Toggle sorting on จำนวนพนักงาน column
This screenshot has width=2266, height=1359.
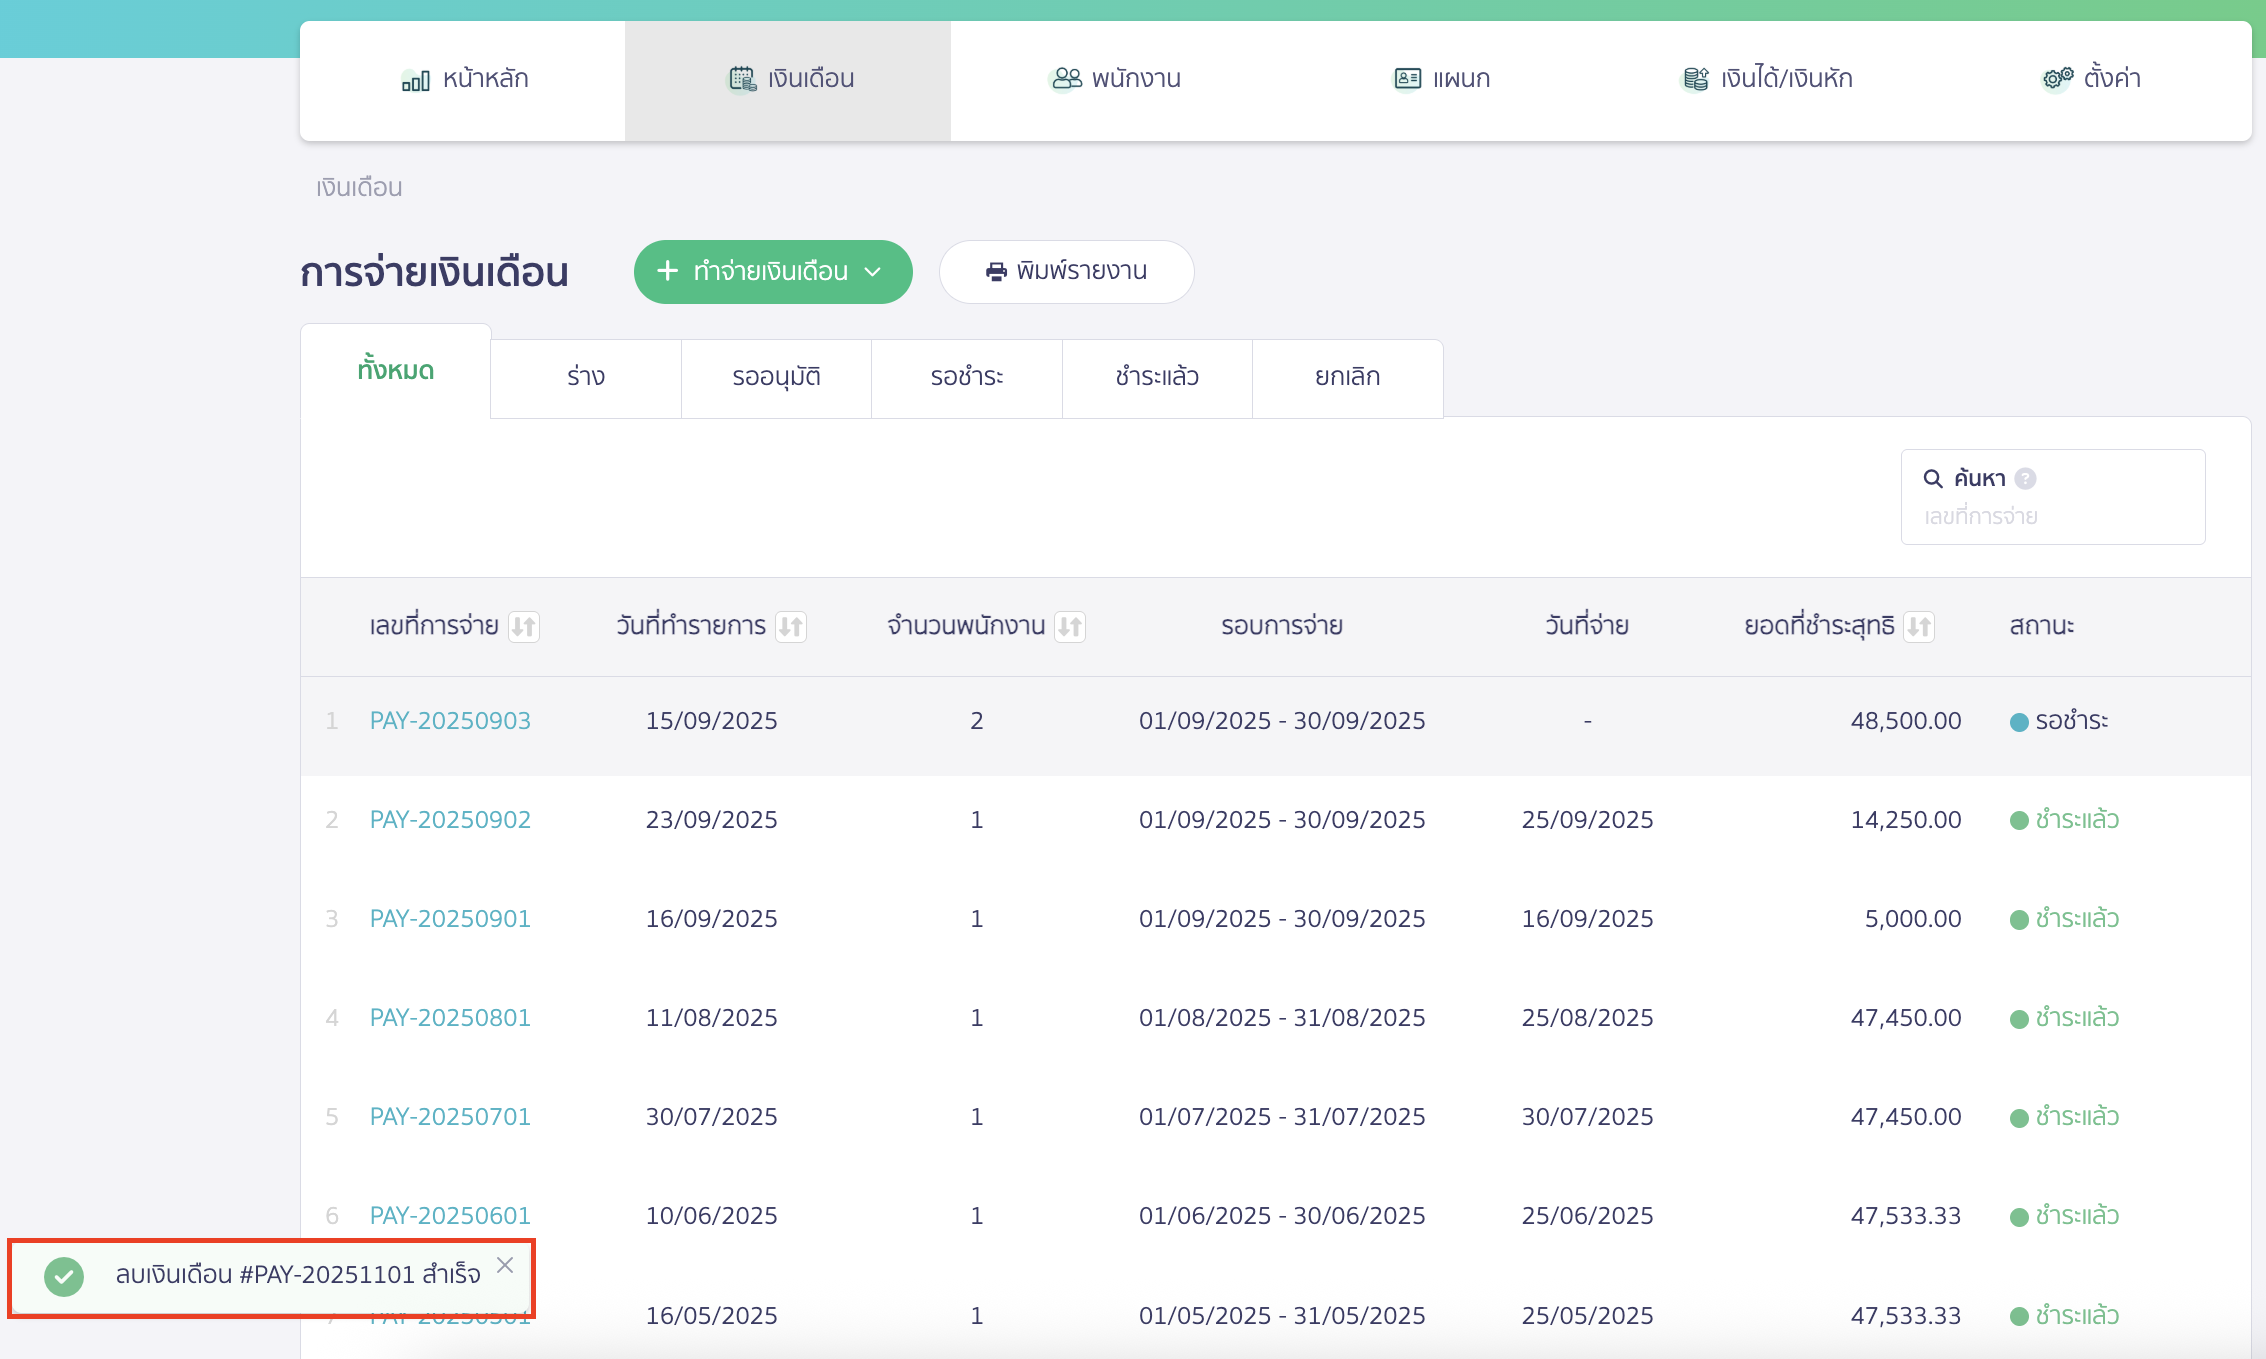1069,627
